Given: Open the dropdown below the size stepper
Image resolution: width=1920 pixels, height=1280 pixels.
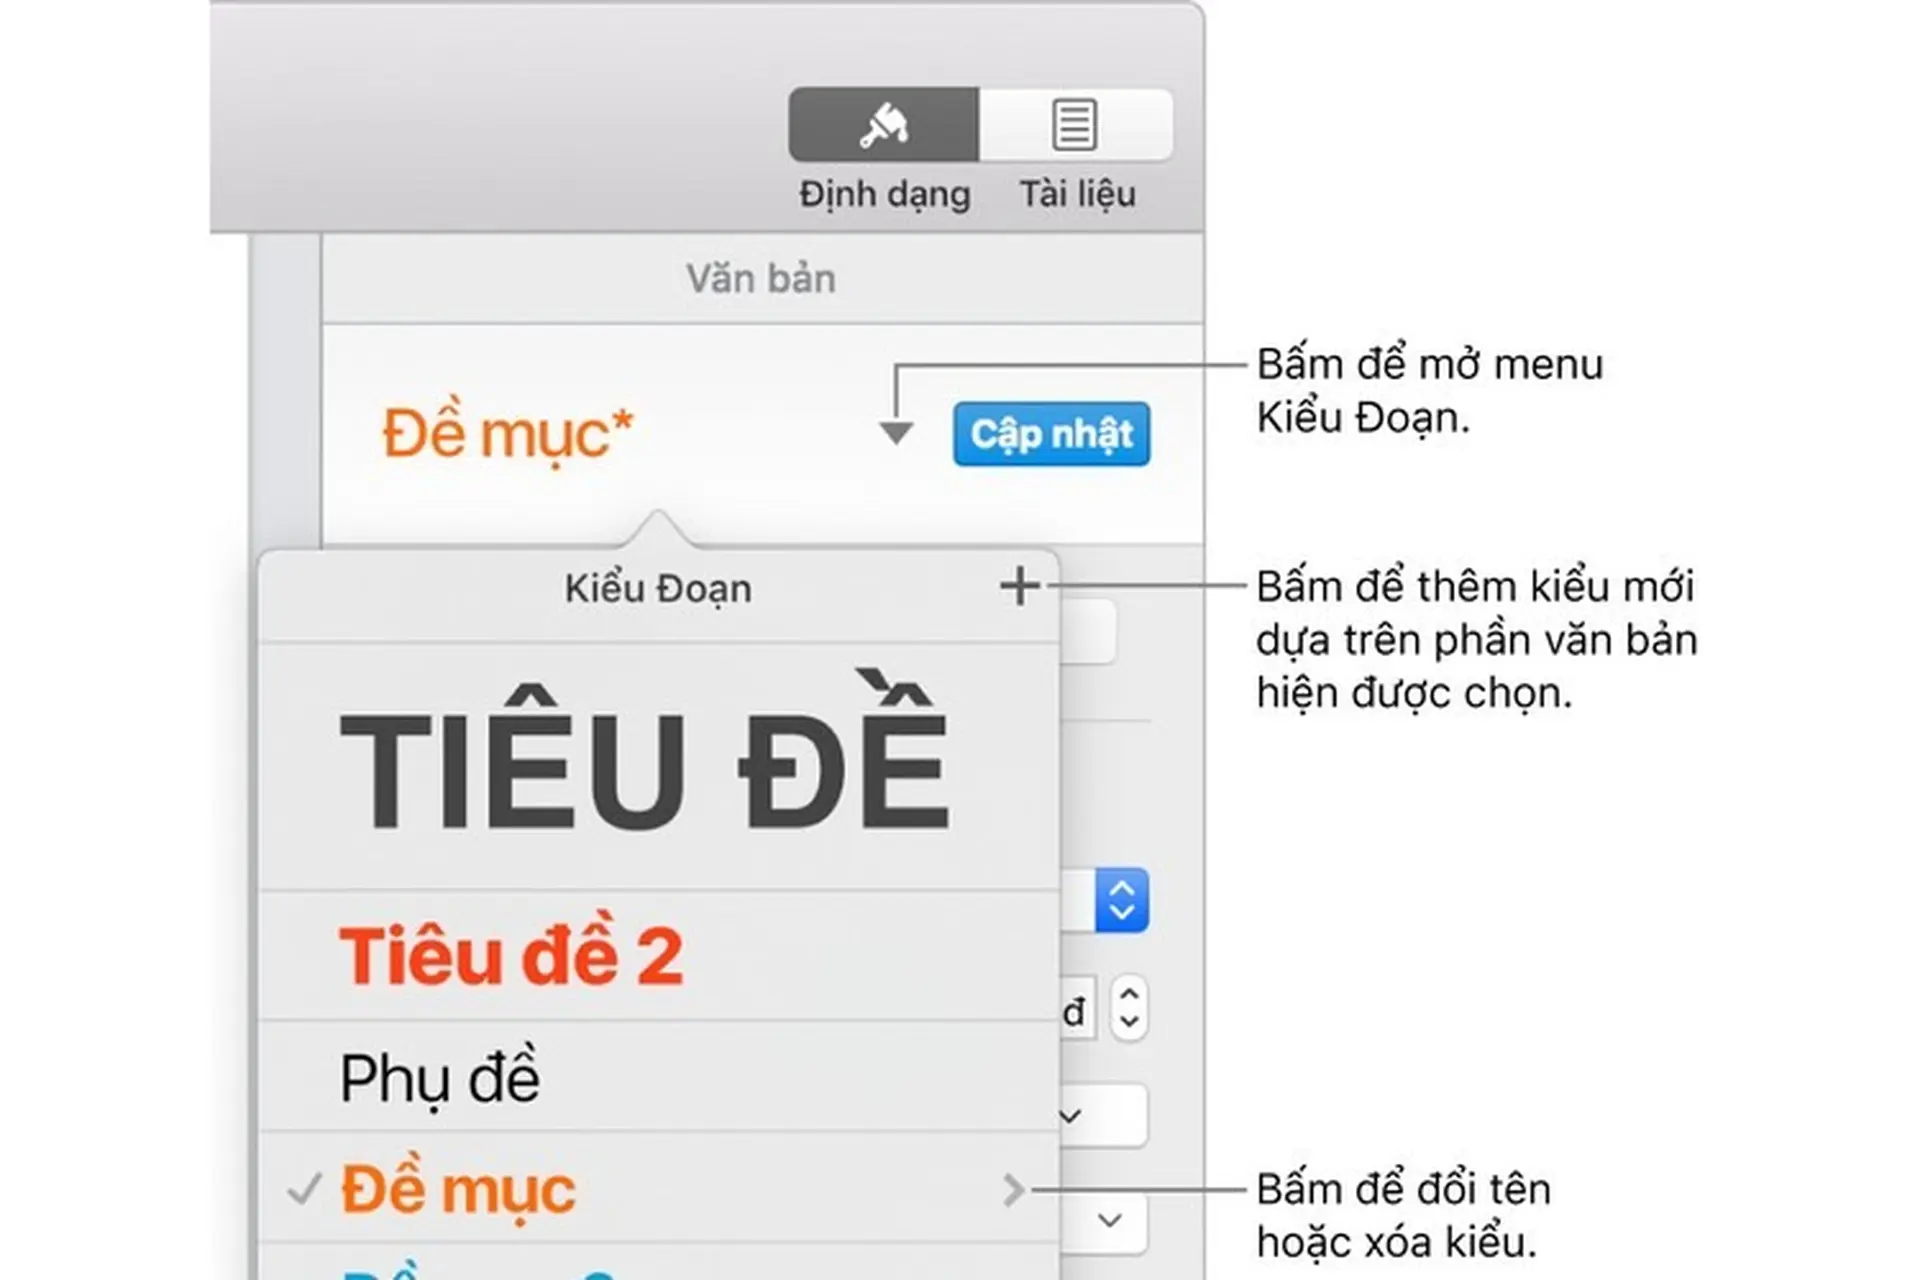Looking at the screenshot, I should click(1102, 1115).
